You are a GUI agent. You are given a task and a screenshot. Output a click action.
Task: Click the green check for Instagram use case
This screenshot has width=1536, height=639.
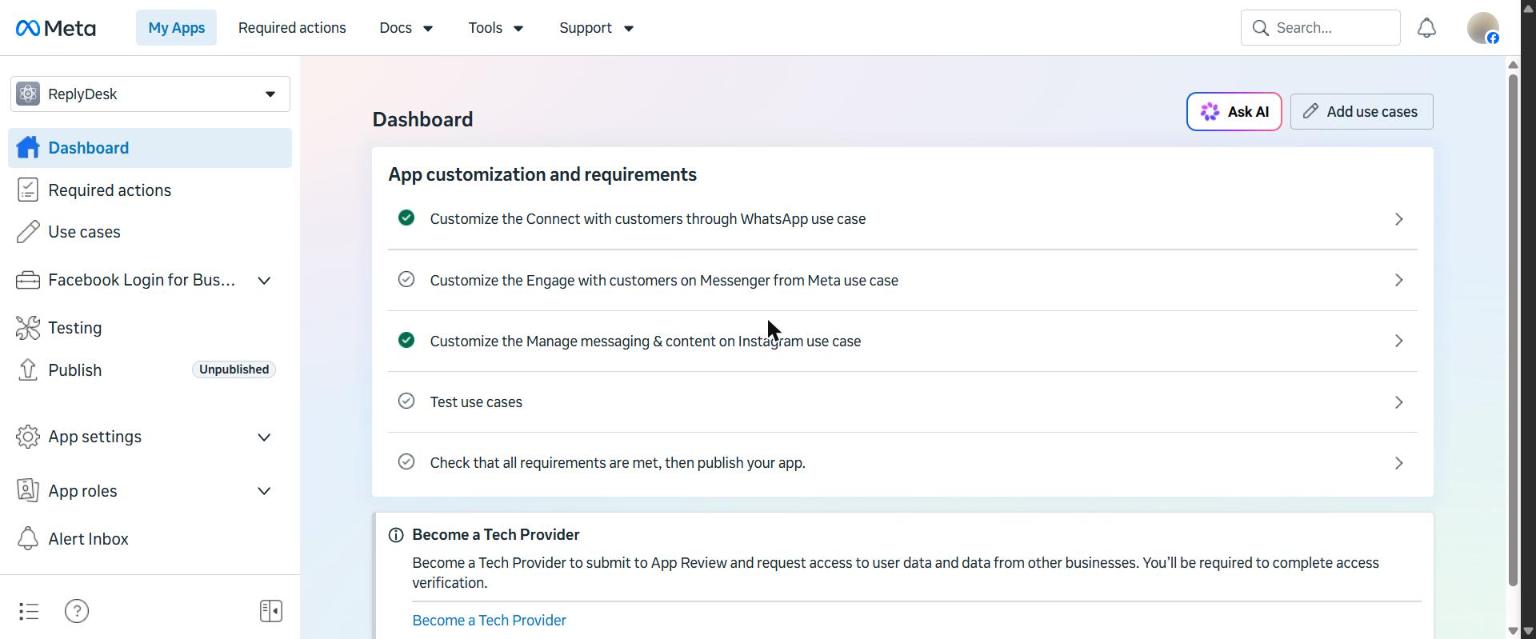pyautogui.click(x=406, y=340)
